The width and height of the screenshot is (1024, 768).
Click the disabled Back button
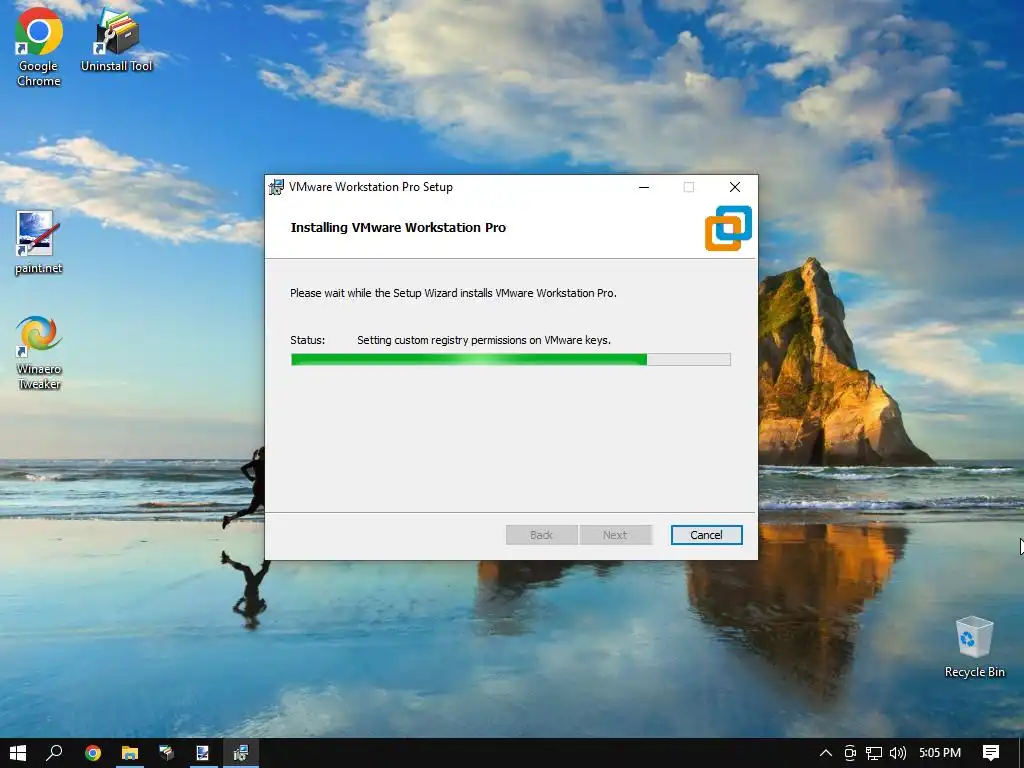(x=541, y=535)
